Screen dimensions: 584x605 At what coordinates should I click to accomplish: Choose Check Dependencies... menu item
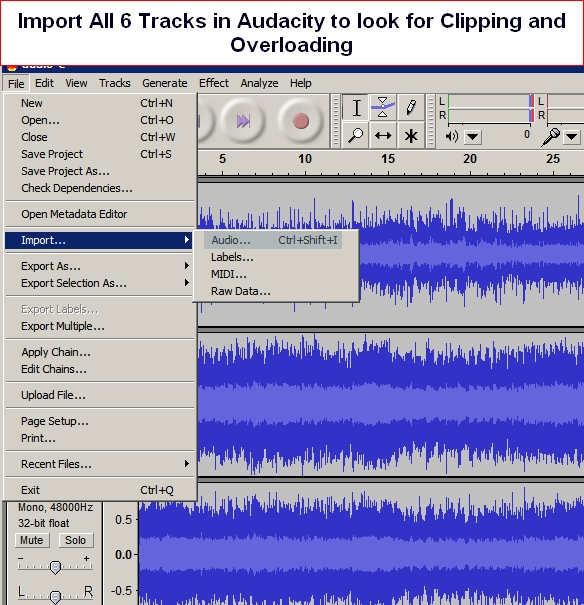click(x=99, y=188)
